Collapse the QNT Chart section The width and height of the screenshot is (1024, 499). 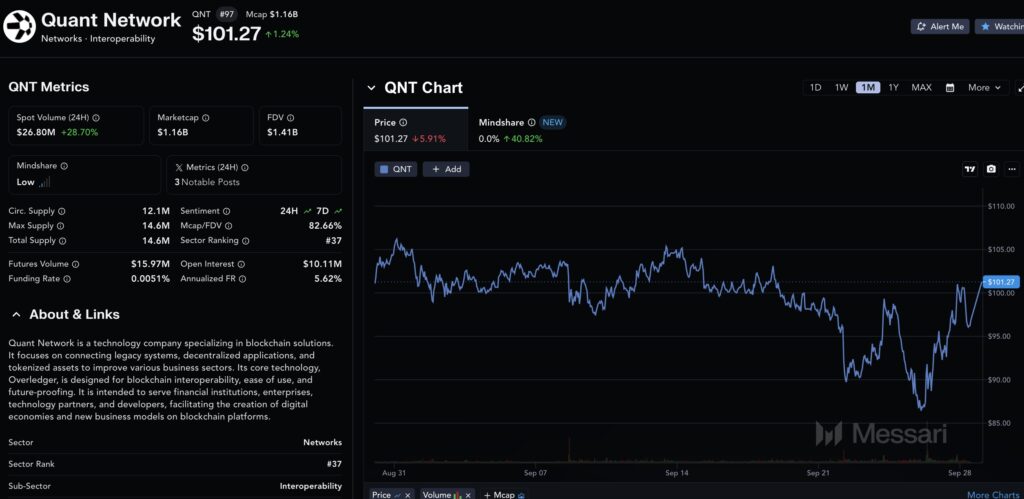[371, 88]
